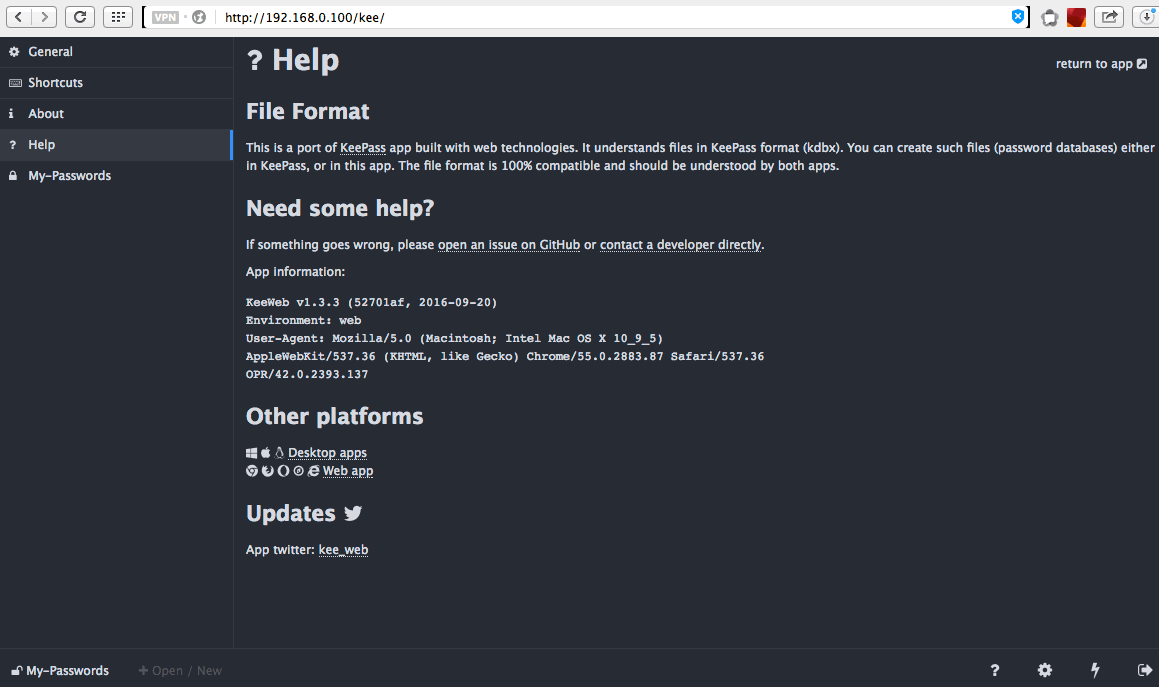The width and height of the screenshot is (1159, 687).
Task: Open My-Passwords file settings in sidebar
Action: coord(116,176)
